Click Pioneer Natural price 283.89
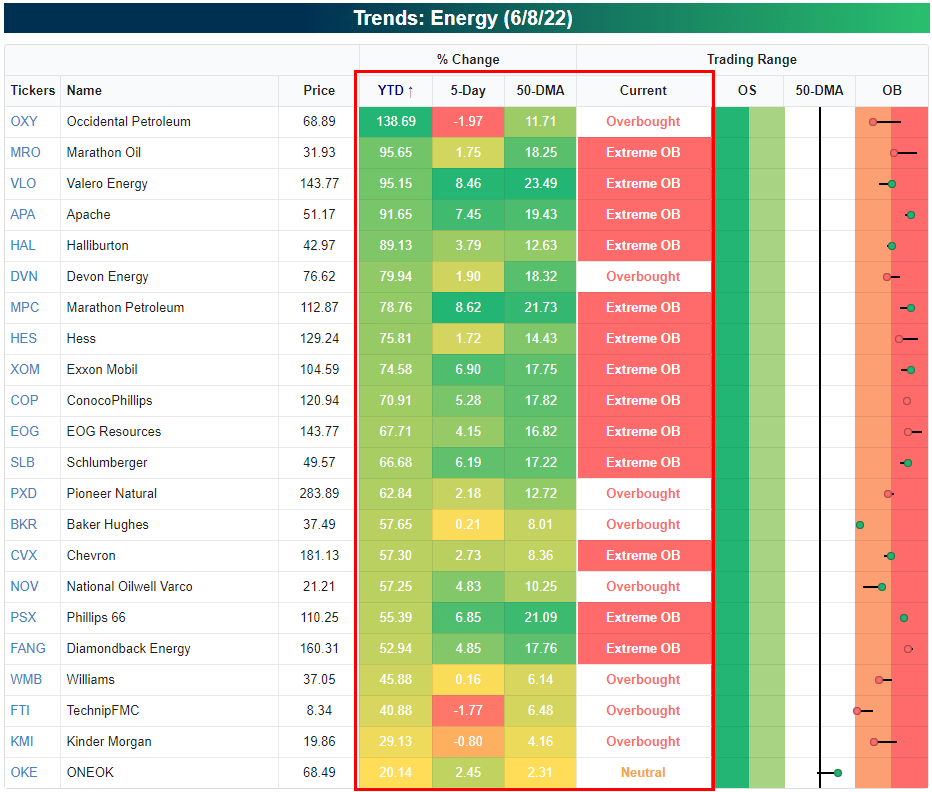The height and width of the screenshot is (792, 932). click(319, 494)
